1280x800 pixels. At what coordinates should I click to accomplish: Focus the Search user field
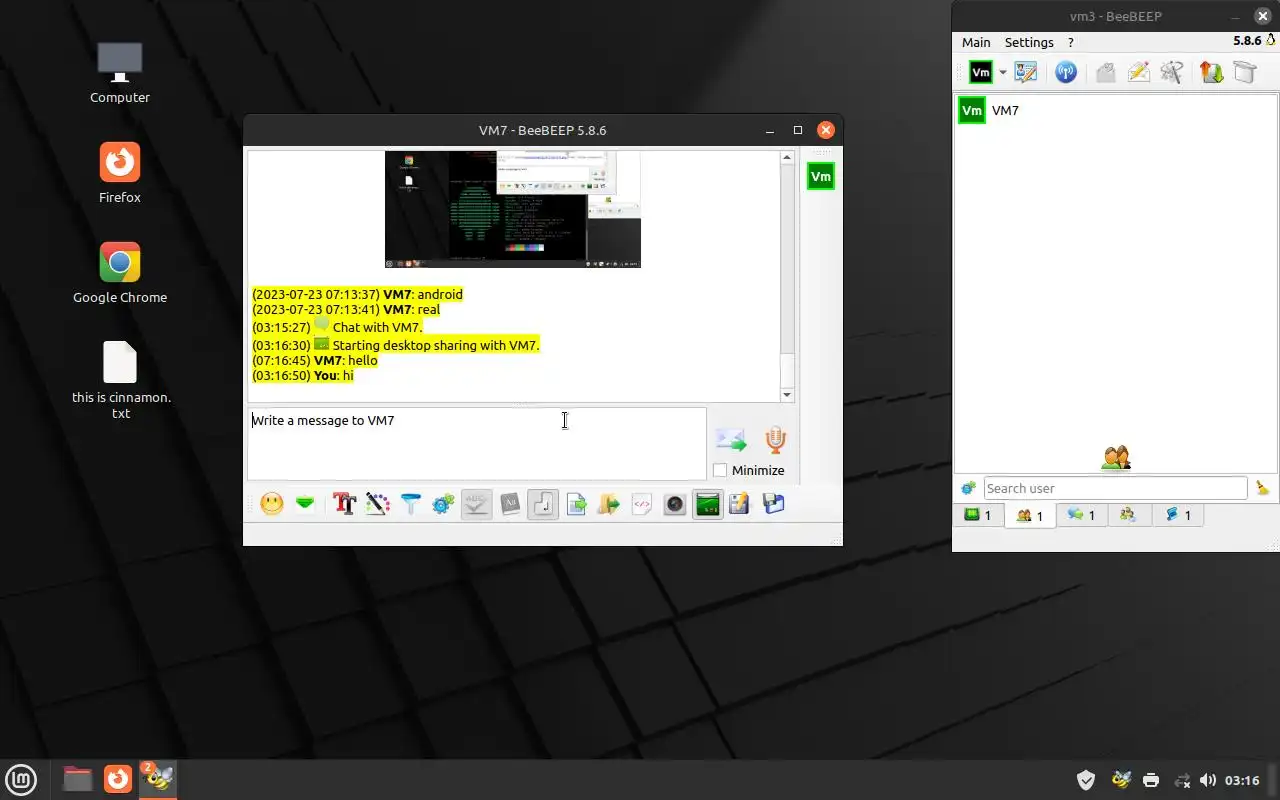(x=1115, y=488)
